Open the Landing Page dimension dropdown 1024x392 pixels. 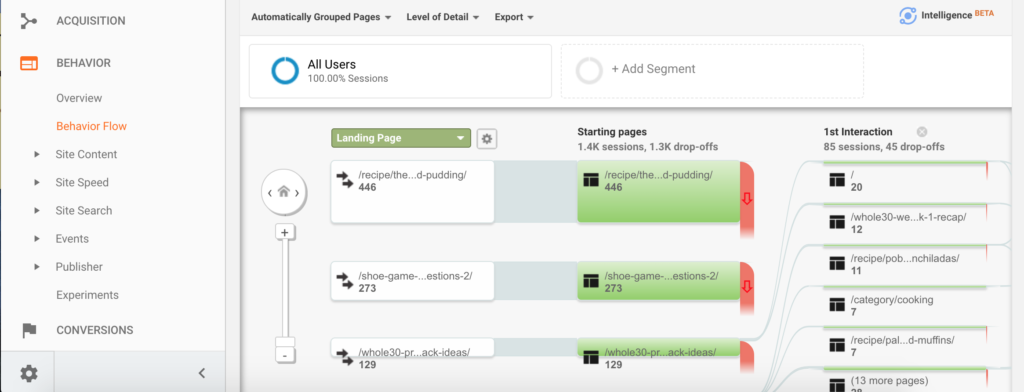click(401, 138)
